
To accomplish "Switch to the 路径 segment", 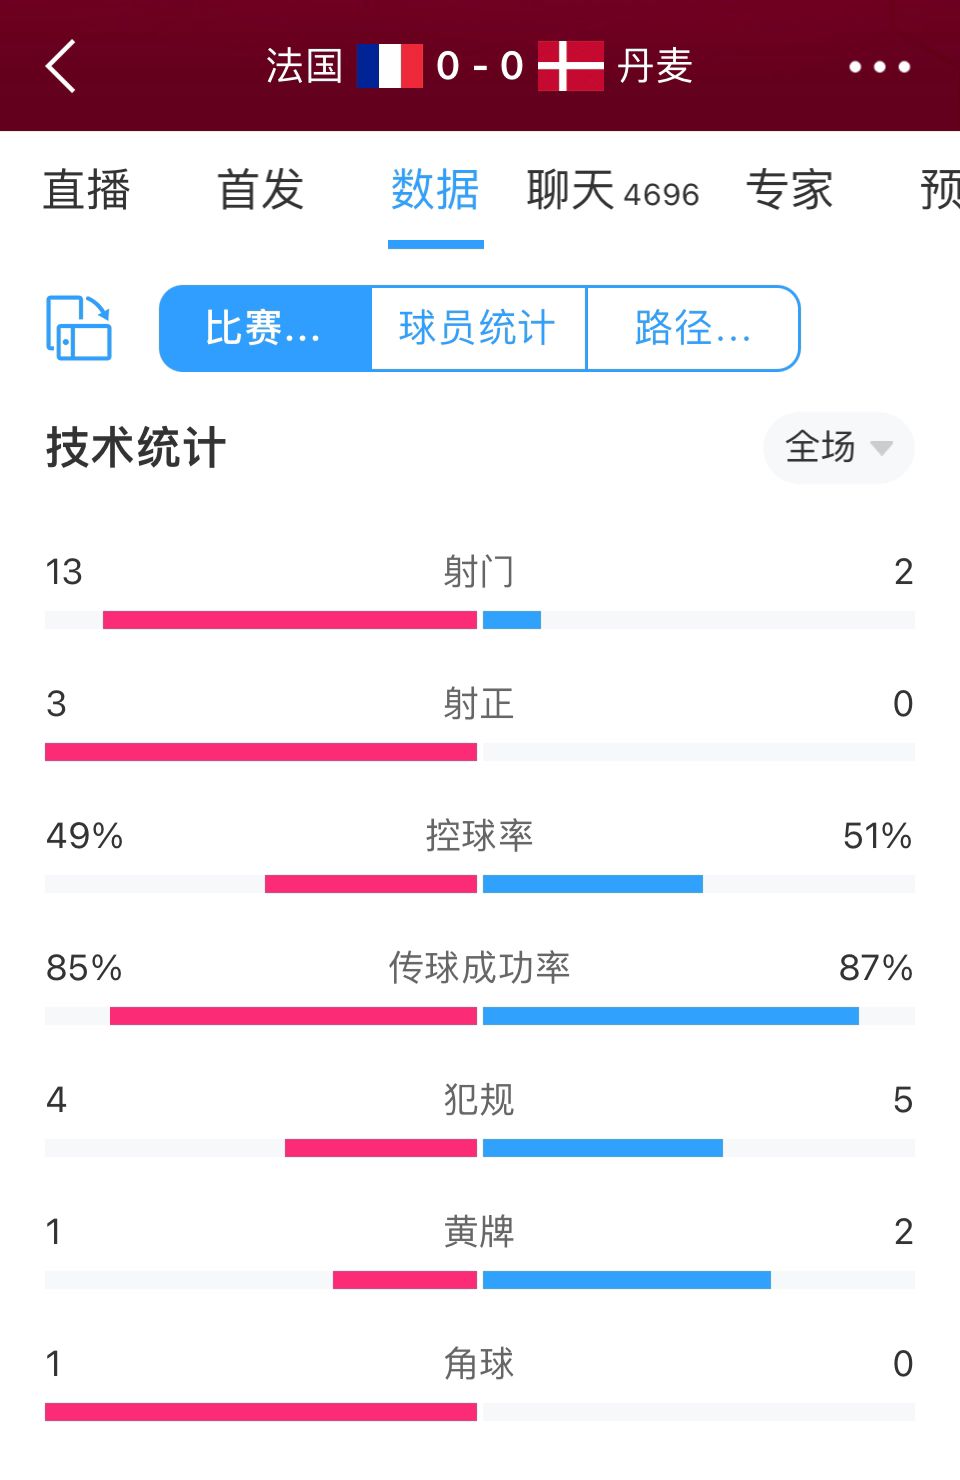I will (x=693, y=328).
